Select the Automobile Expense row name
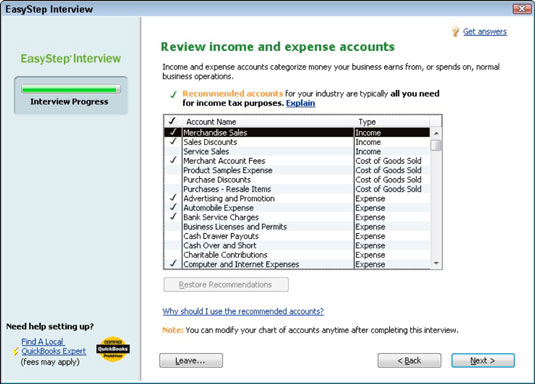 click(x=218, y=208)
